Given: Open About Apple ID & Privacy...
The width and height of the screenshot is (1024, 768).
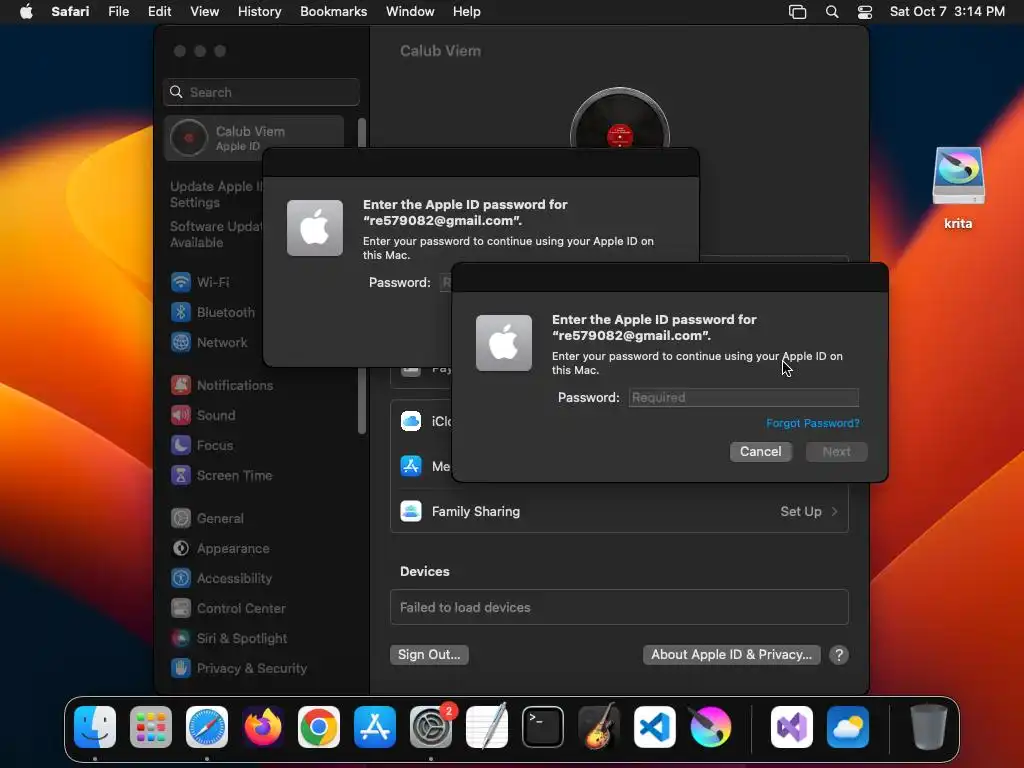Looking at the screenshot, I should pos(731,654).
